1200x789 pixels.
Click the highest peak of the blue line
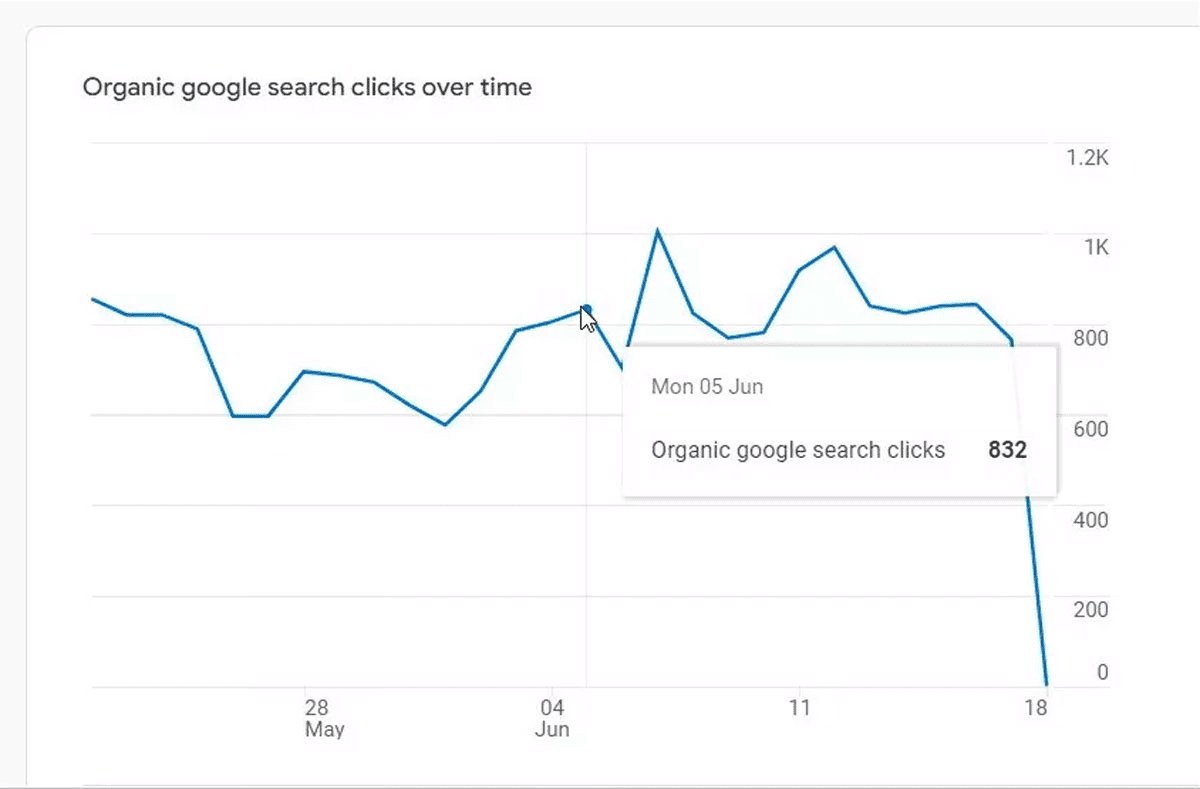[657, 230]
